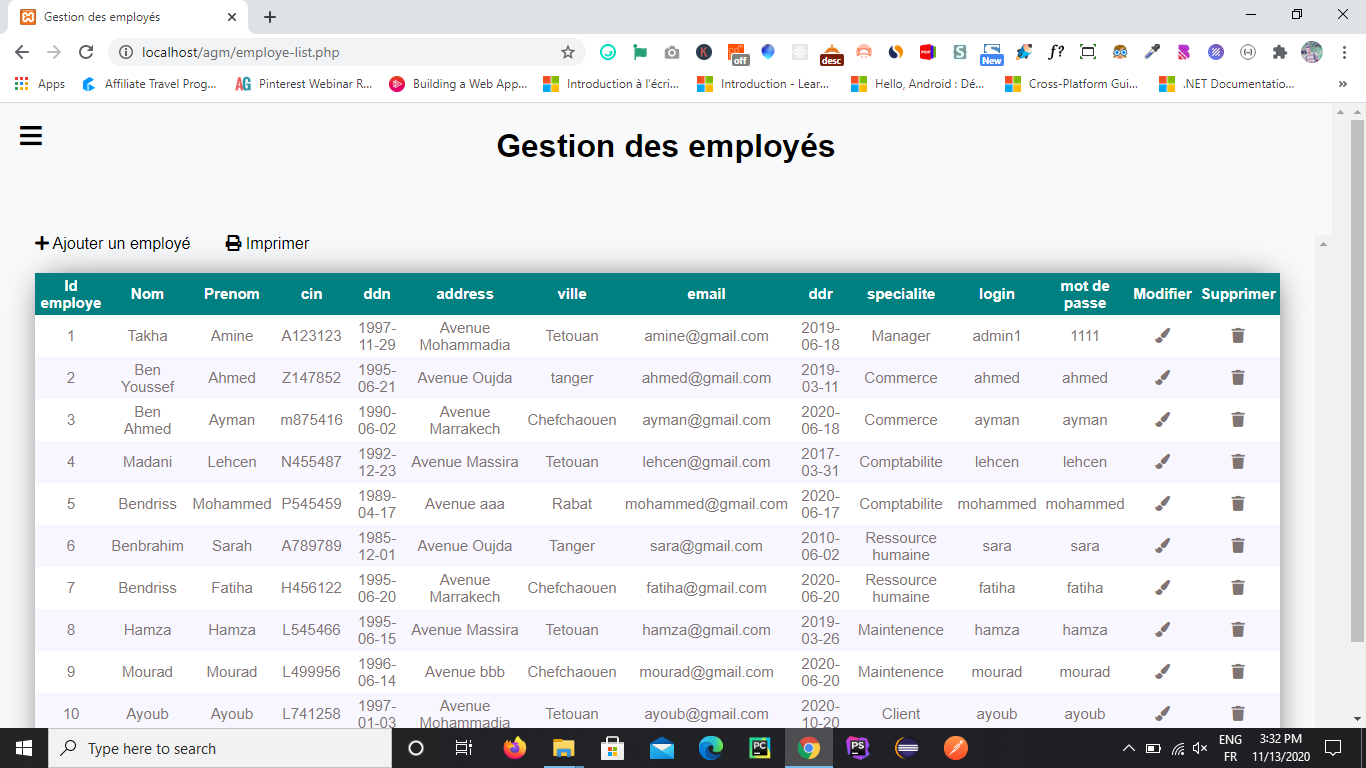
Task: Show more bookmarks with the chevron
Action: tap(1342, 84)
